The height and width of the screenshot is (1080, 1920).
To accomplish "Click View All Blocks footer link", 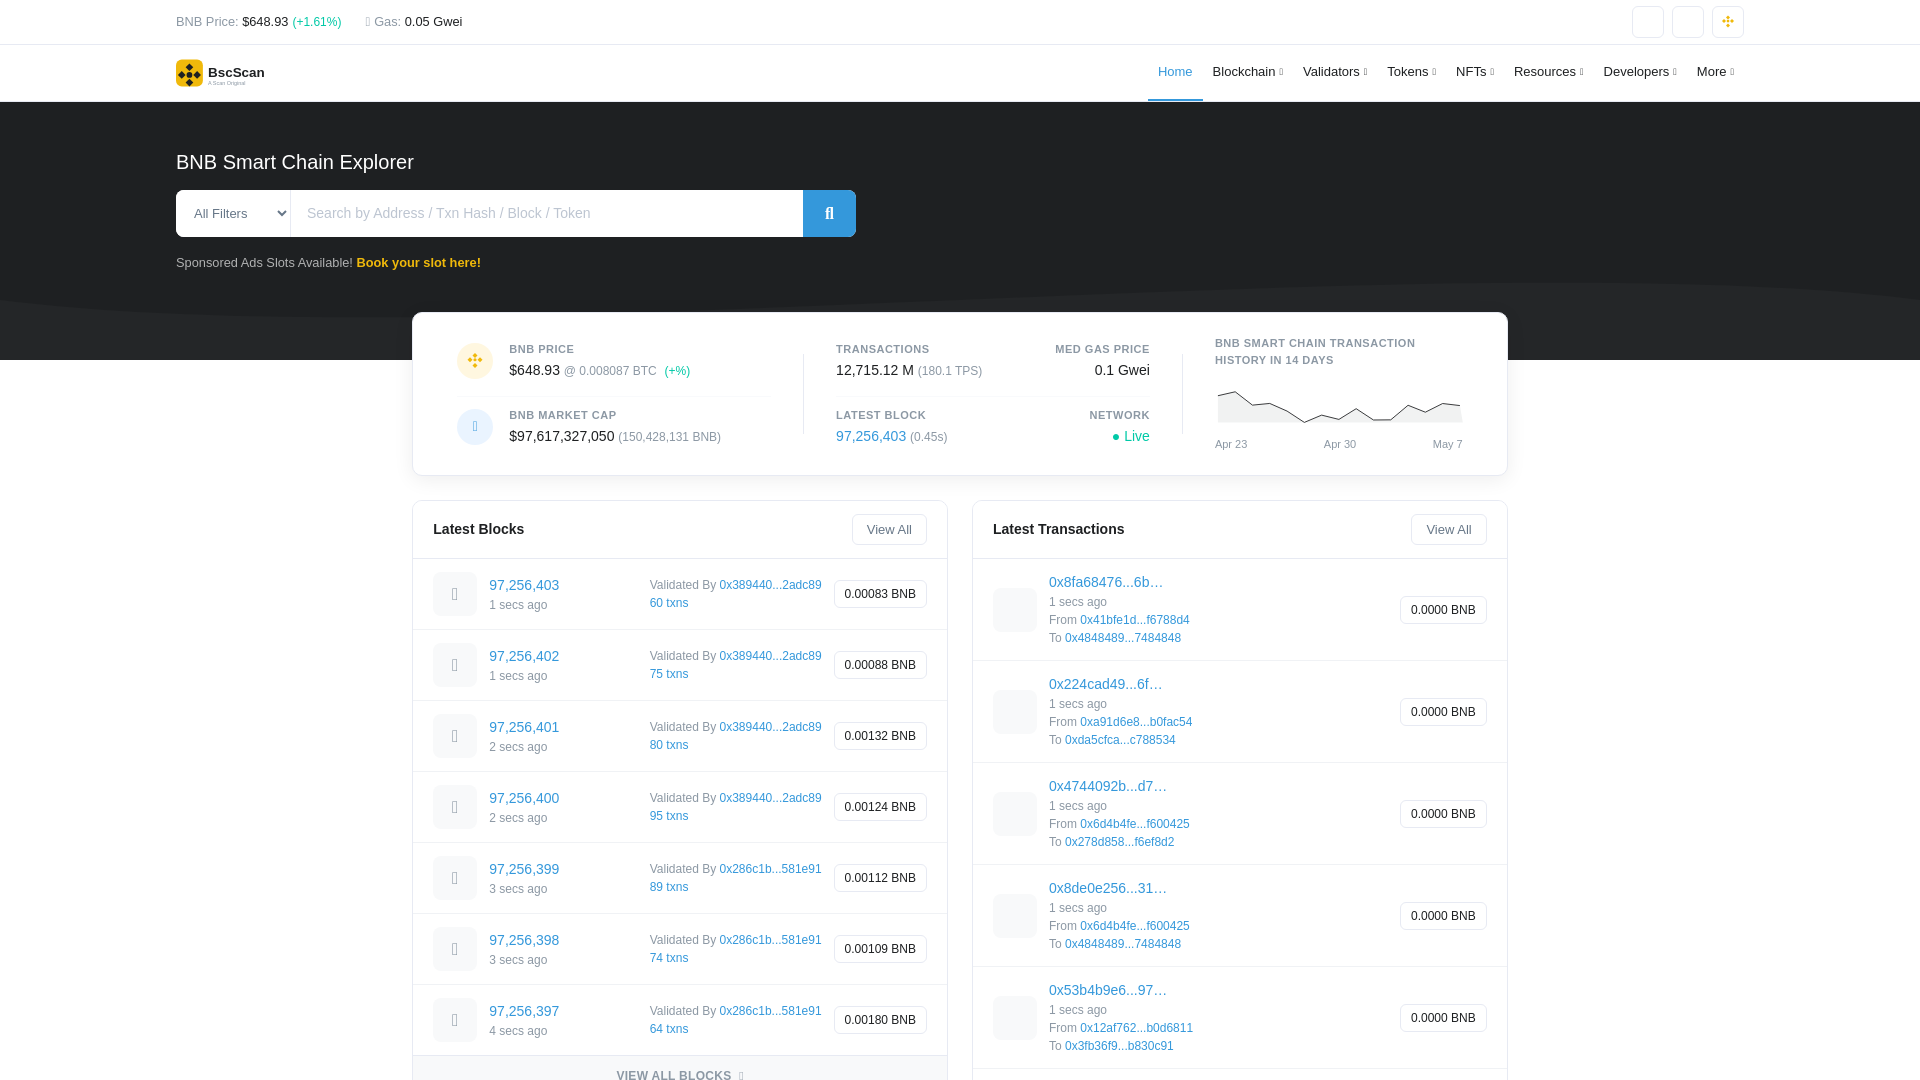I will click(680, 1075).
